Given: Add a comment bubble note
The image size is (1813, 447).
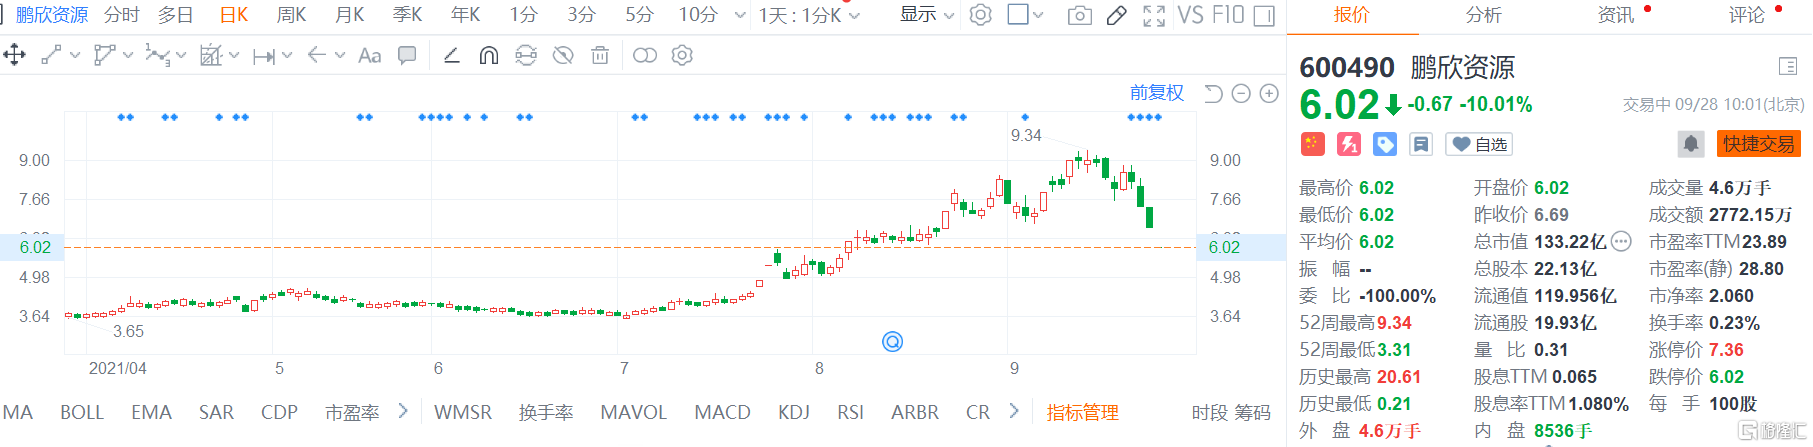Looking at the screenshot, I should (x=407, y=55).
